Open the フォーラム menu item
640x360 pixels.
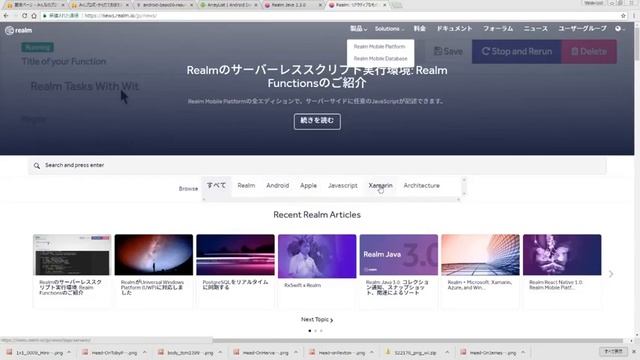(498, 29)
